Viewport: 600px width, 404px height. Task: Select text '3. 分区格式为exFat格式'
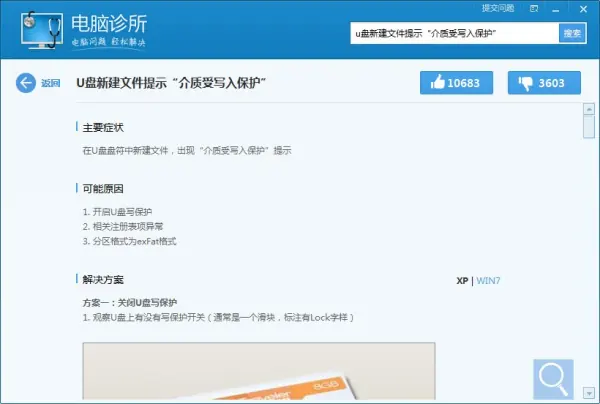129,241
